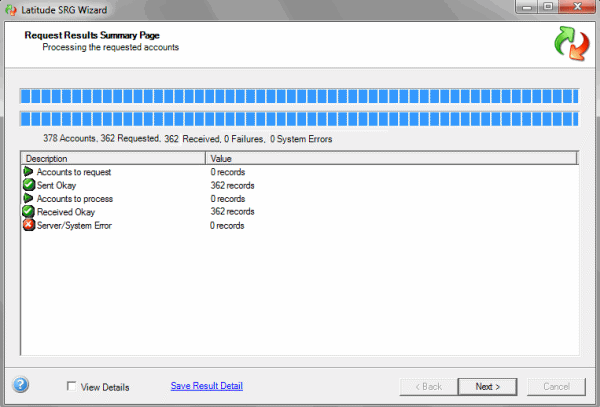Click the Latitude SRG Wizard title bar icon
Viewport: 600px width, 407px height.
point(11,10)
